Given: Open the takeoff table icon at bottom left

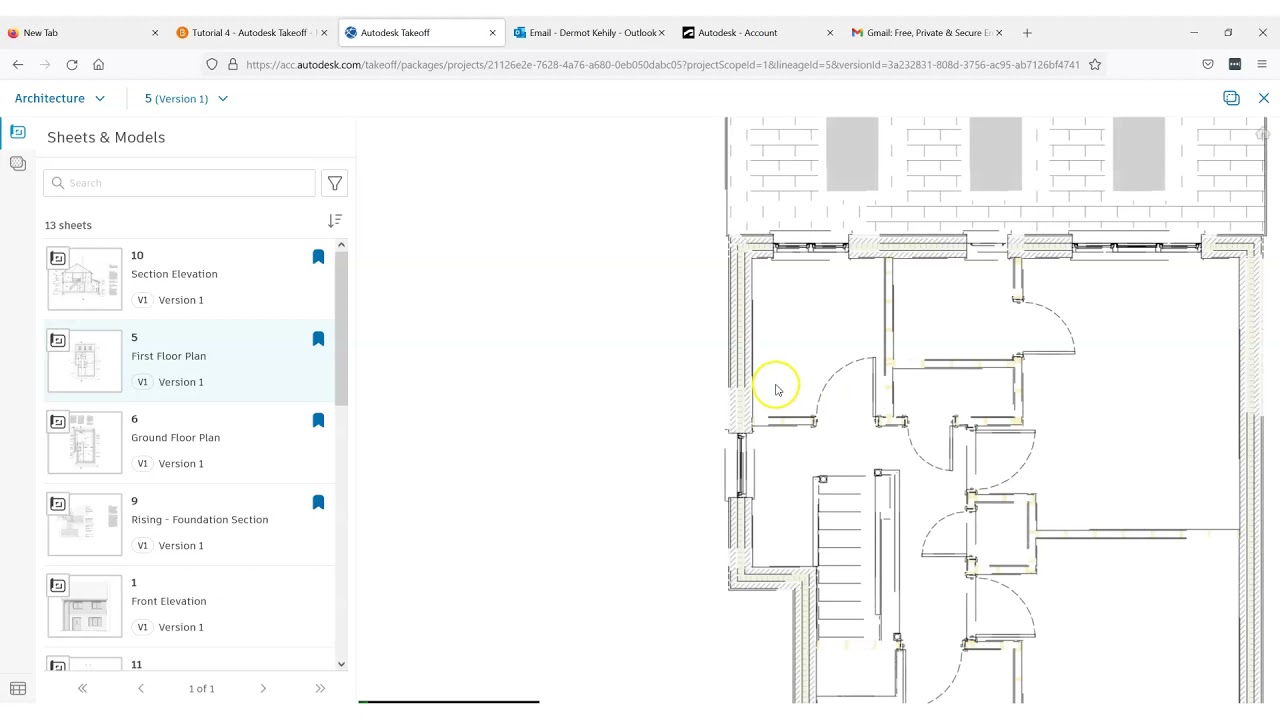Looking at the screenshot, I should point(18,689).
